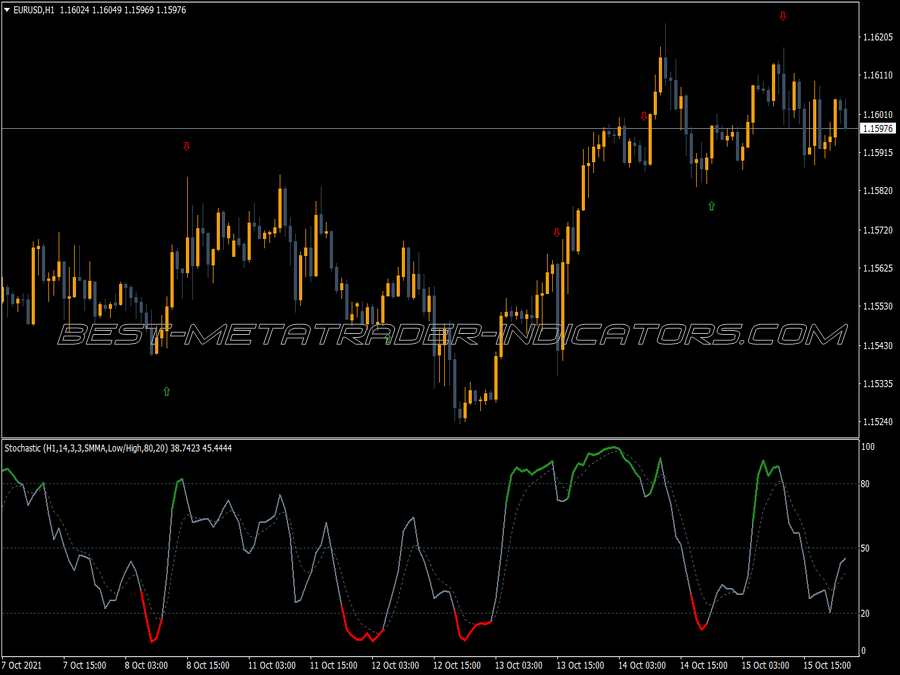The image size is (900, 675).
Task: Click the 11 Oct 15:00 time label
Action: [x=333, y=666]
